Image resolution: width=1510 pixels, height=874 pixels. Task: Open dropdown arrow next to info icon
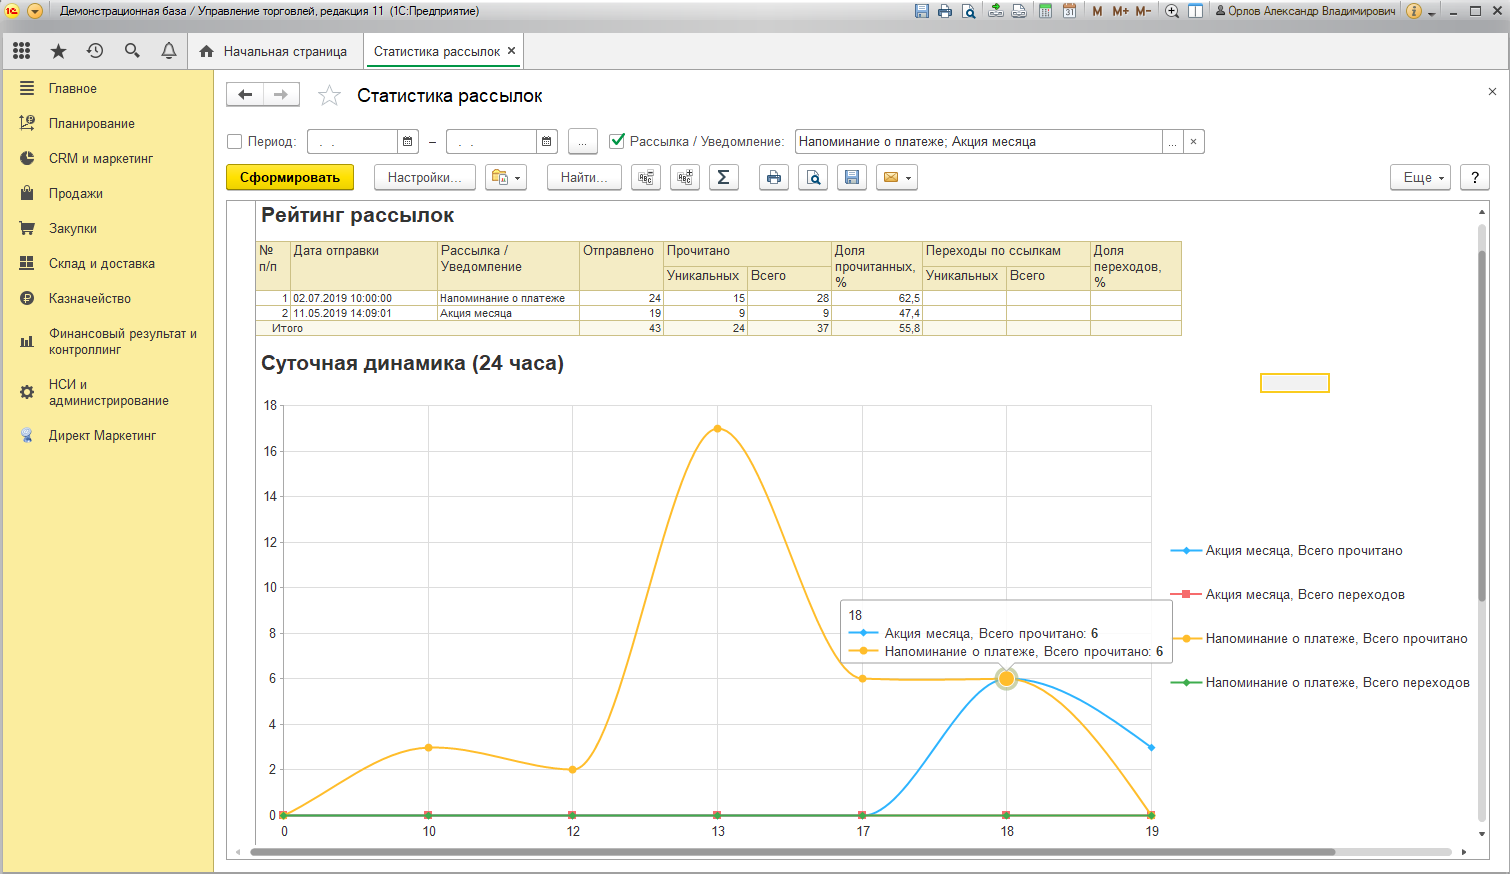pyautogui.click(x=1432, y=12)
